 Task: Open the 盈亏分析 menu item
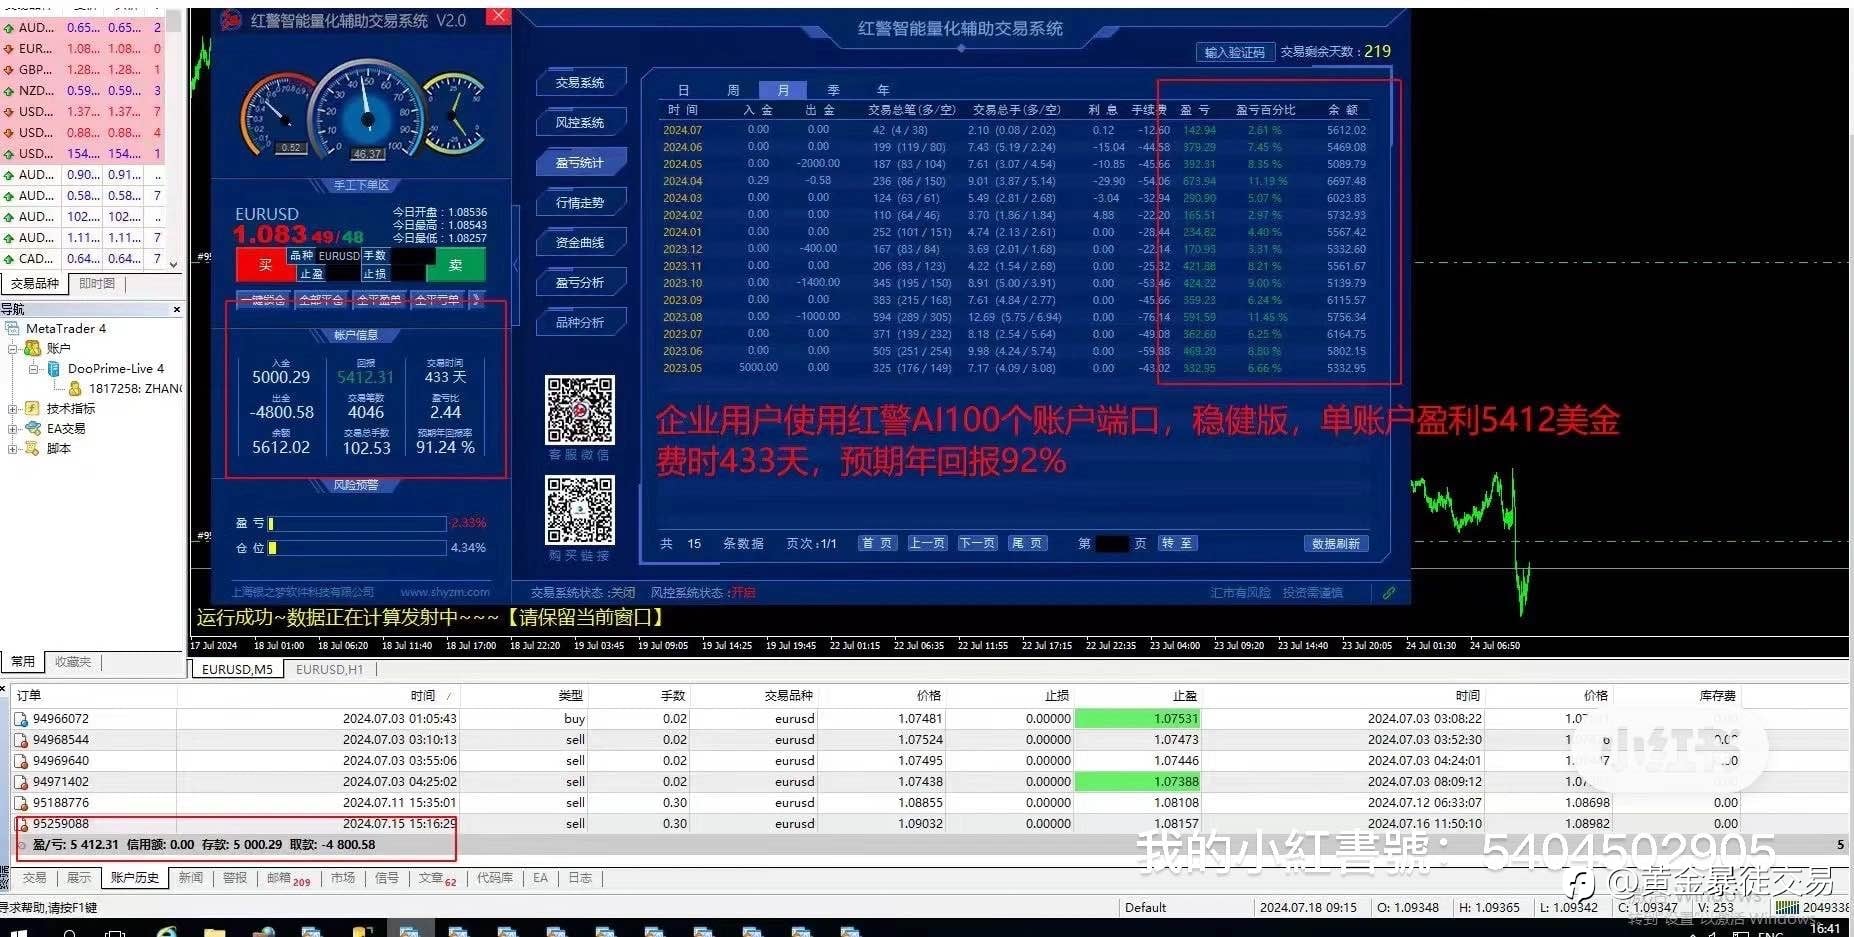(x=581, y=283)
